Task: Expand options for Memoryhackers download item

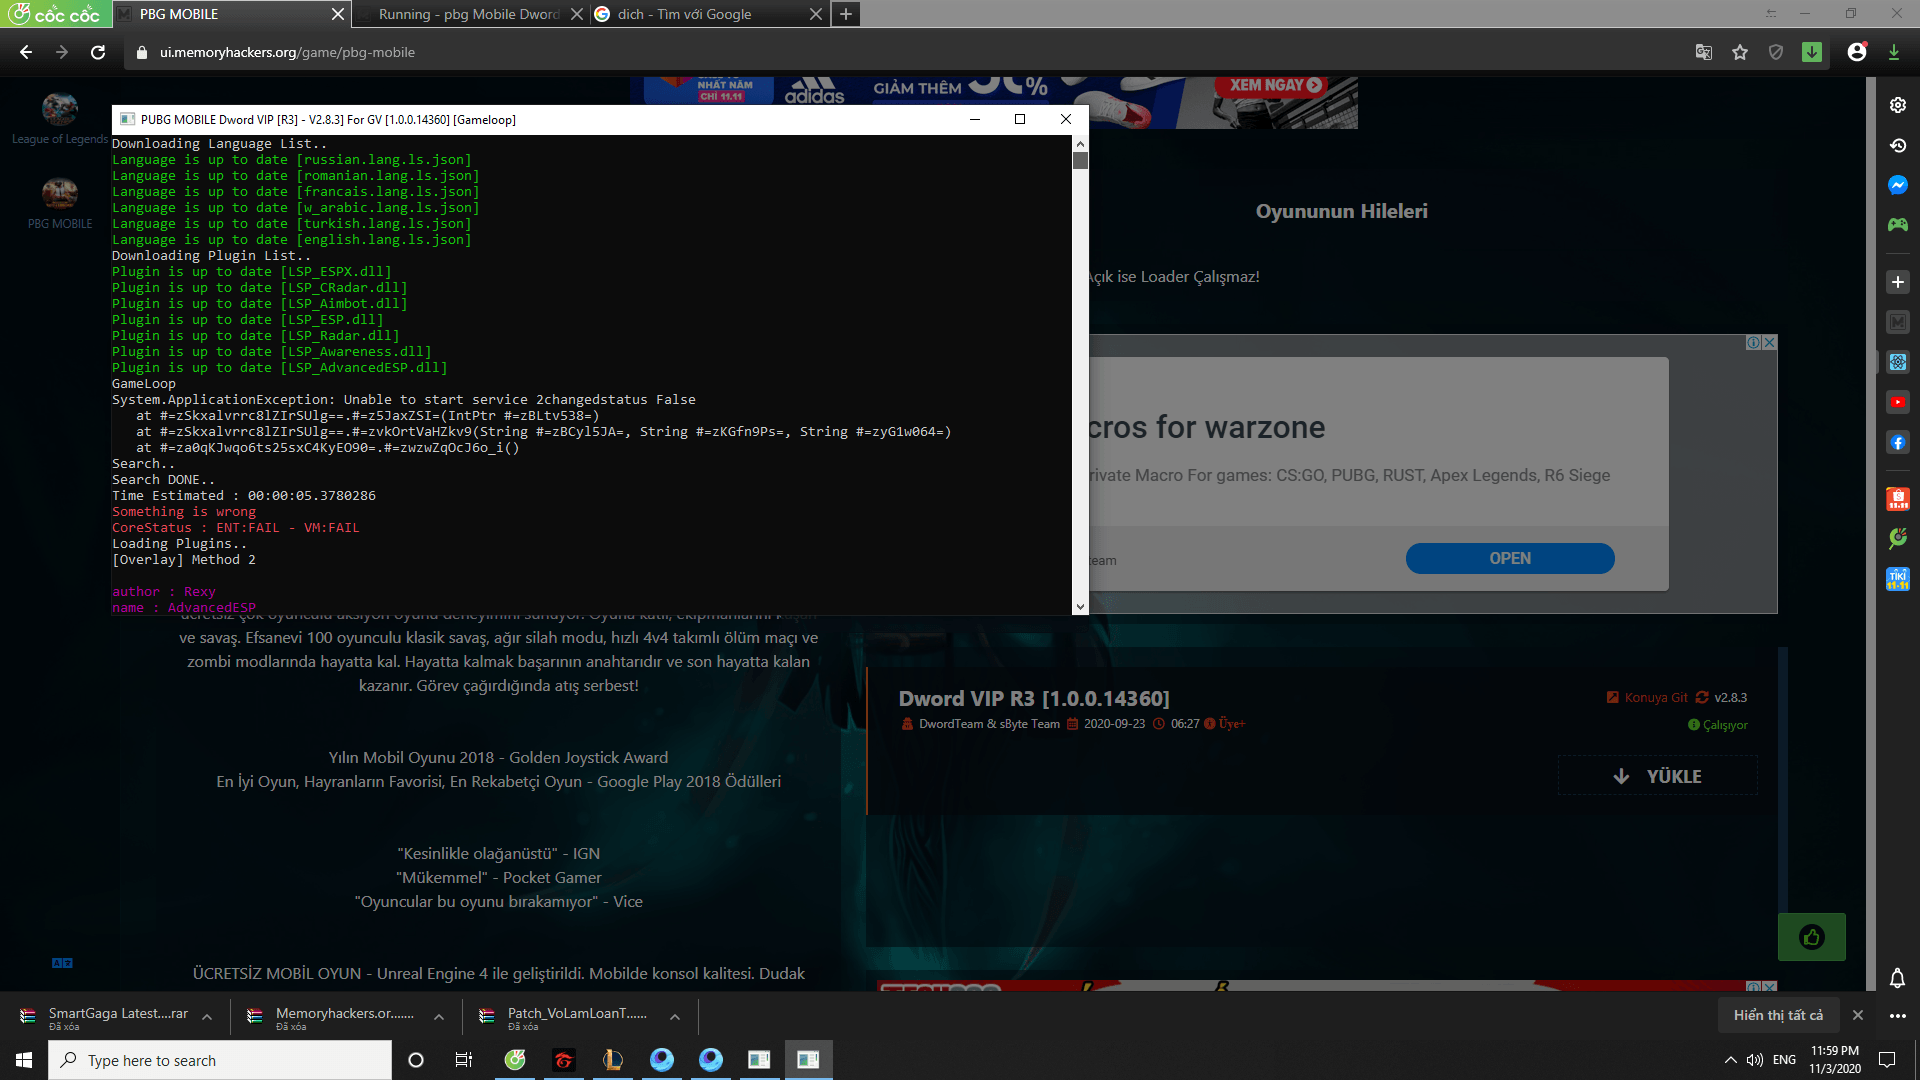Action: pos(439,1017)
